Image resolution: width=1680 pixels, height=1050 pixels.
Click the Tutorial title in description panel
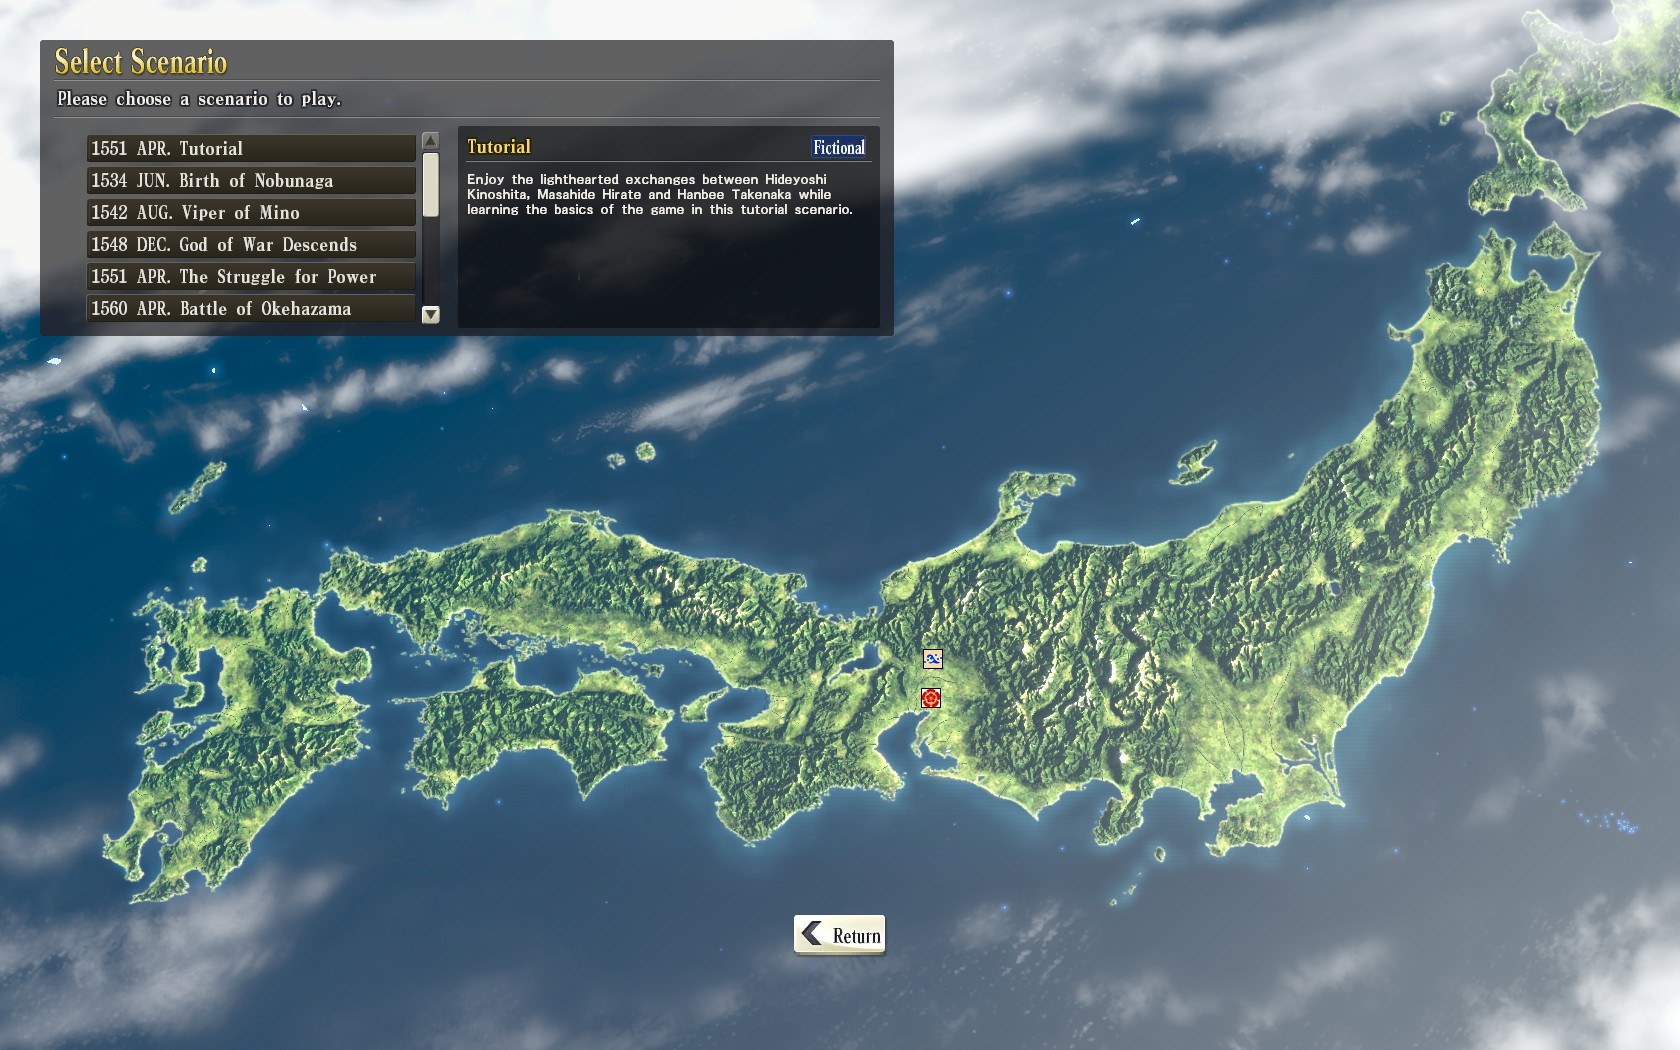click(499, 147)
